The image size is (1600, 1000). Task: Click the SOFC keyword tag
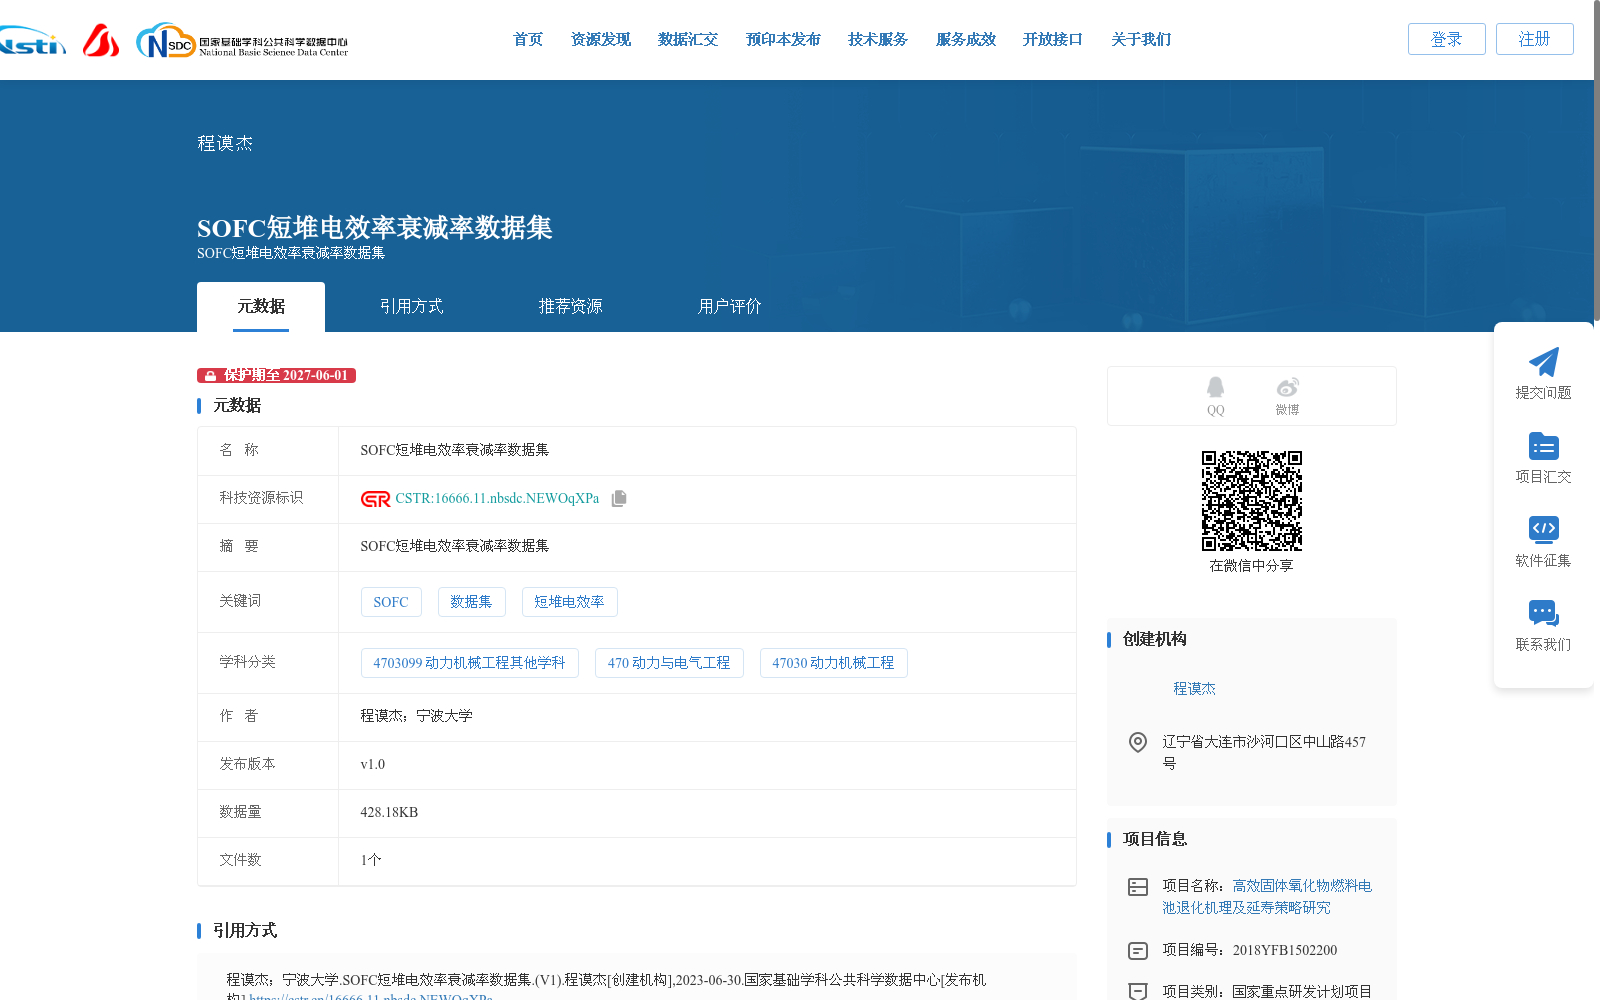(391, 602)
